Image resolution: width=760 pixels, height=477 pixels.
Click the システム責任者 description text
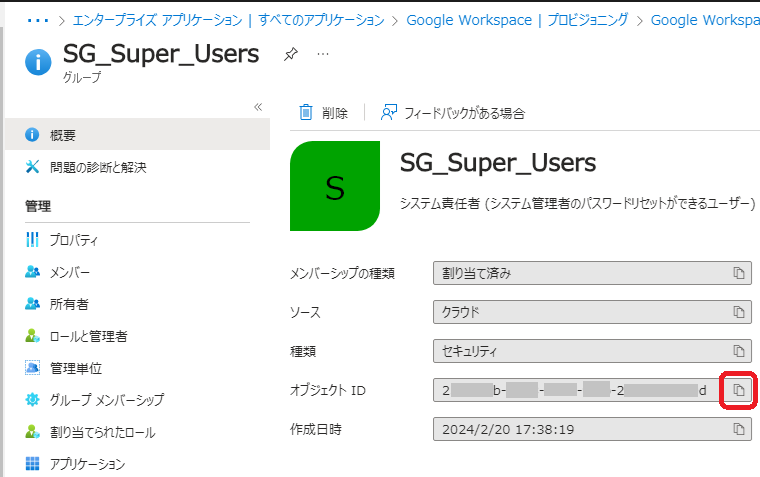[x=577, y=203]
